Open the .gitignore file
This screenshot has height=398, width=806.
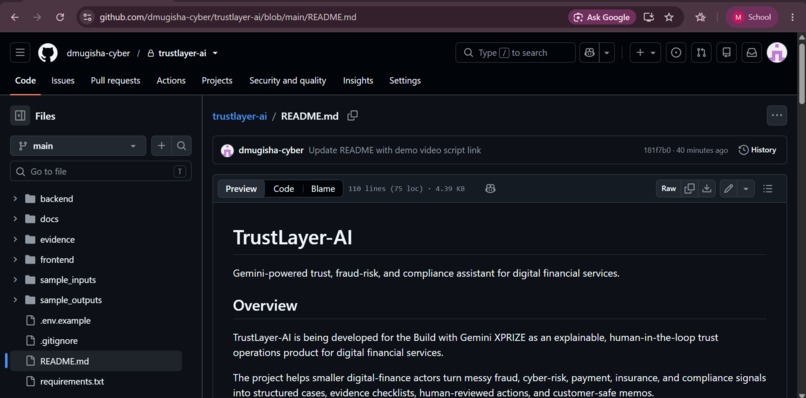coord(59,341)
